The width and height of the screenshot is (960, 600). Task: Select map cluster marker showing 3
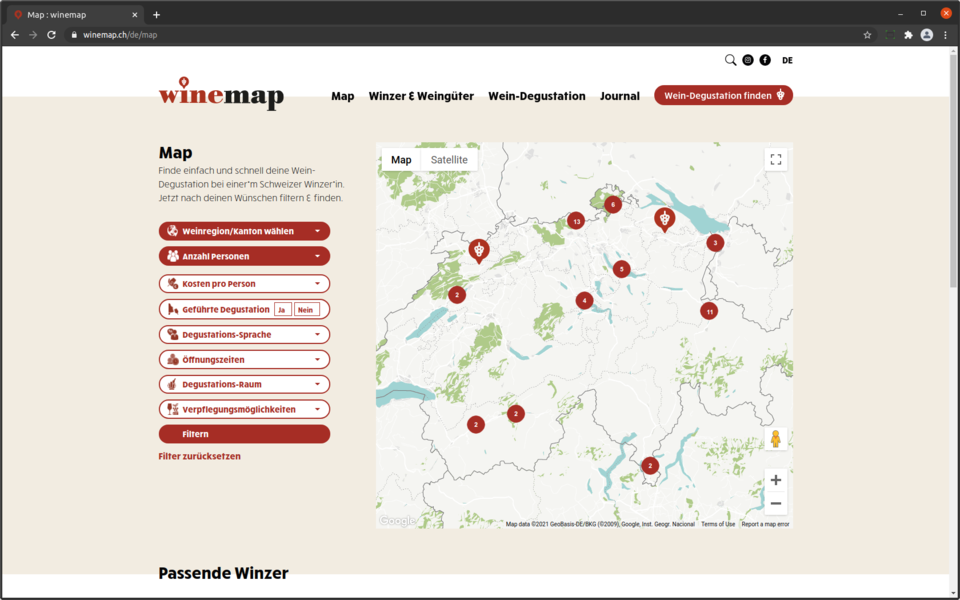coord(715,243)
